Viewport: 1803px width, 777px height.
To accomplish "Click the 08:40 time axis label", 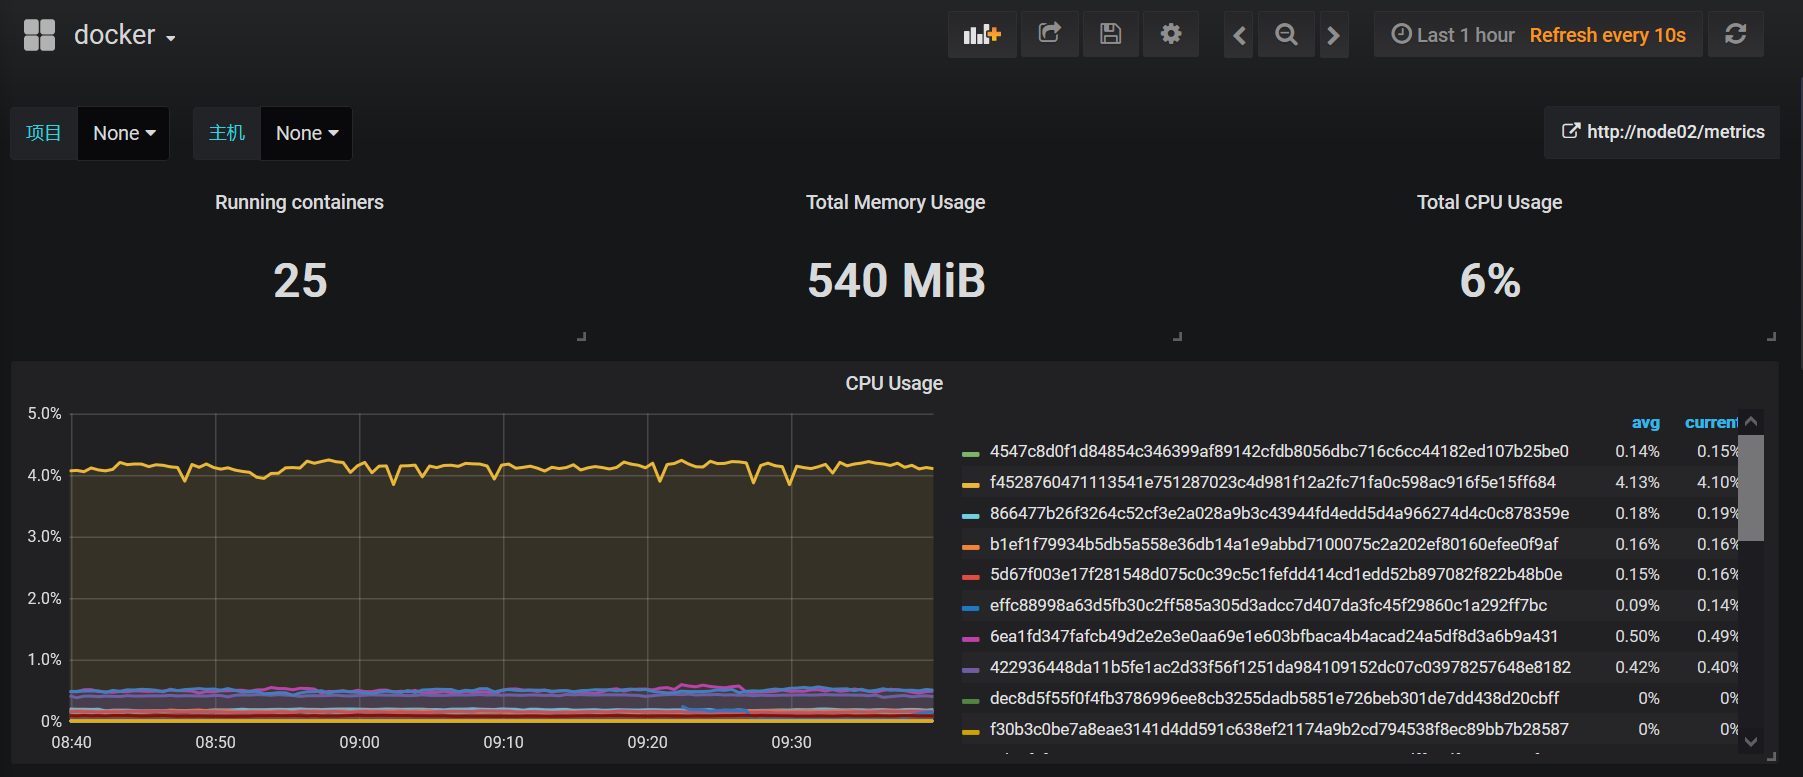I will coord(71,742).
